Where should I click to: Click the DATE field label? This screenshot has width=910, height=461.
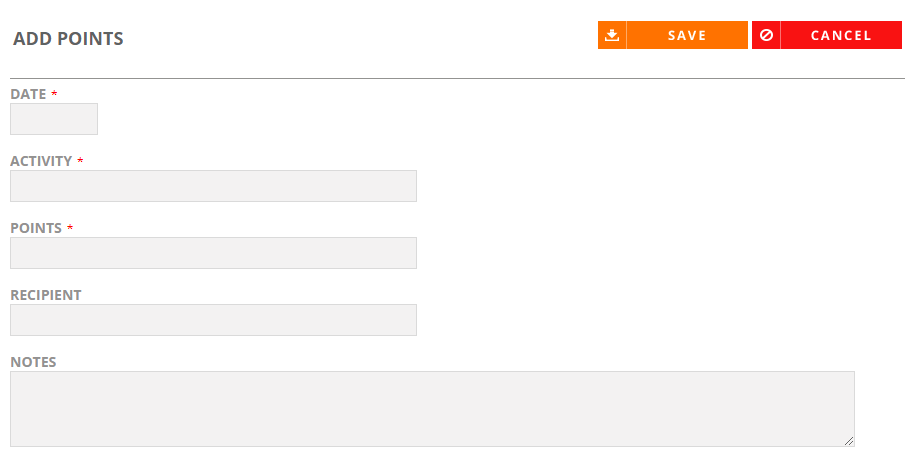[28, 94]
